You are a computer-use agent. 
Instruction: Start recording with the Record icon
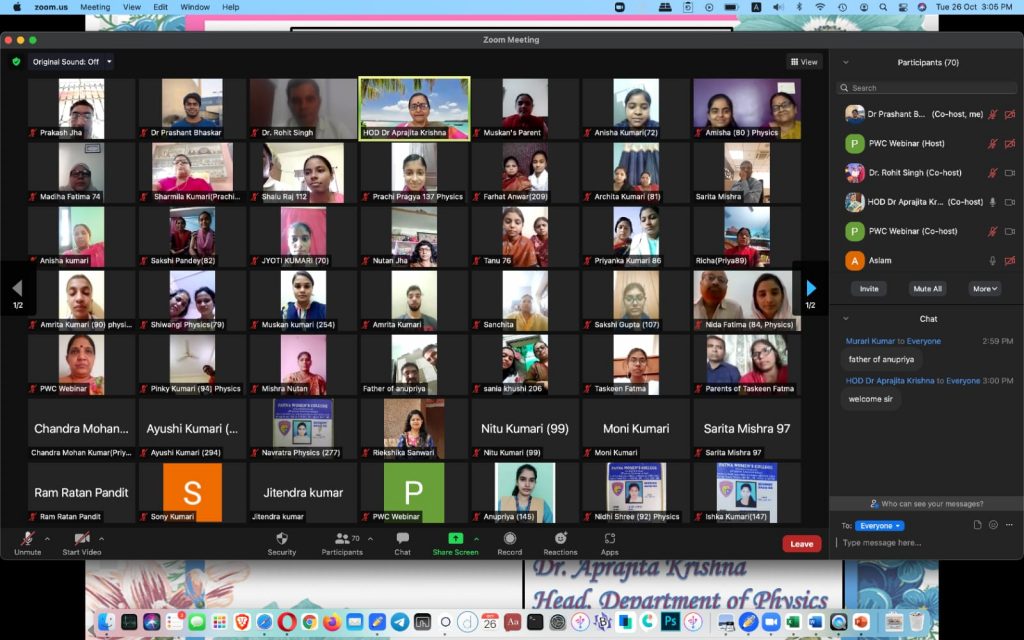[x=510, y=538]
